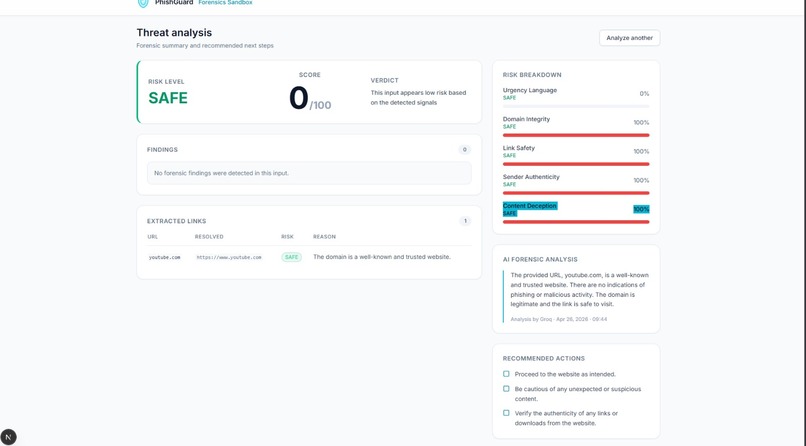Click the Link Safety label
This screenshot has height=446, width=806.
pyautogui.click(x=519, y=147)
